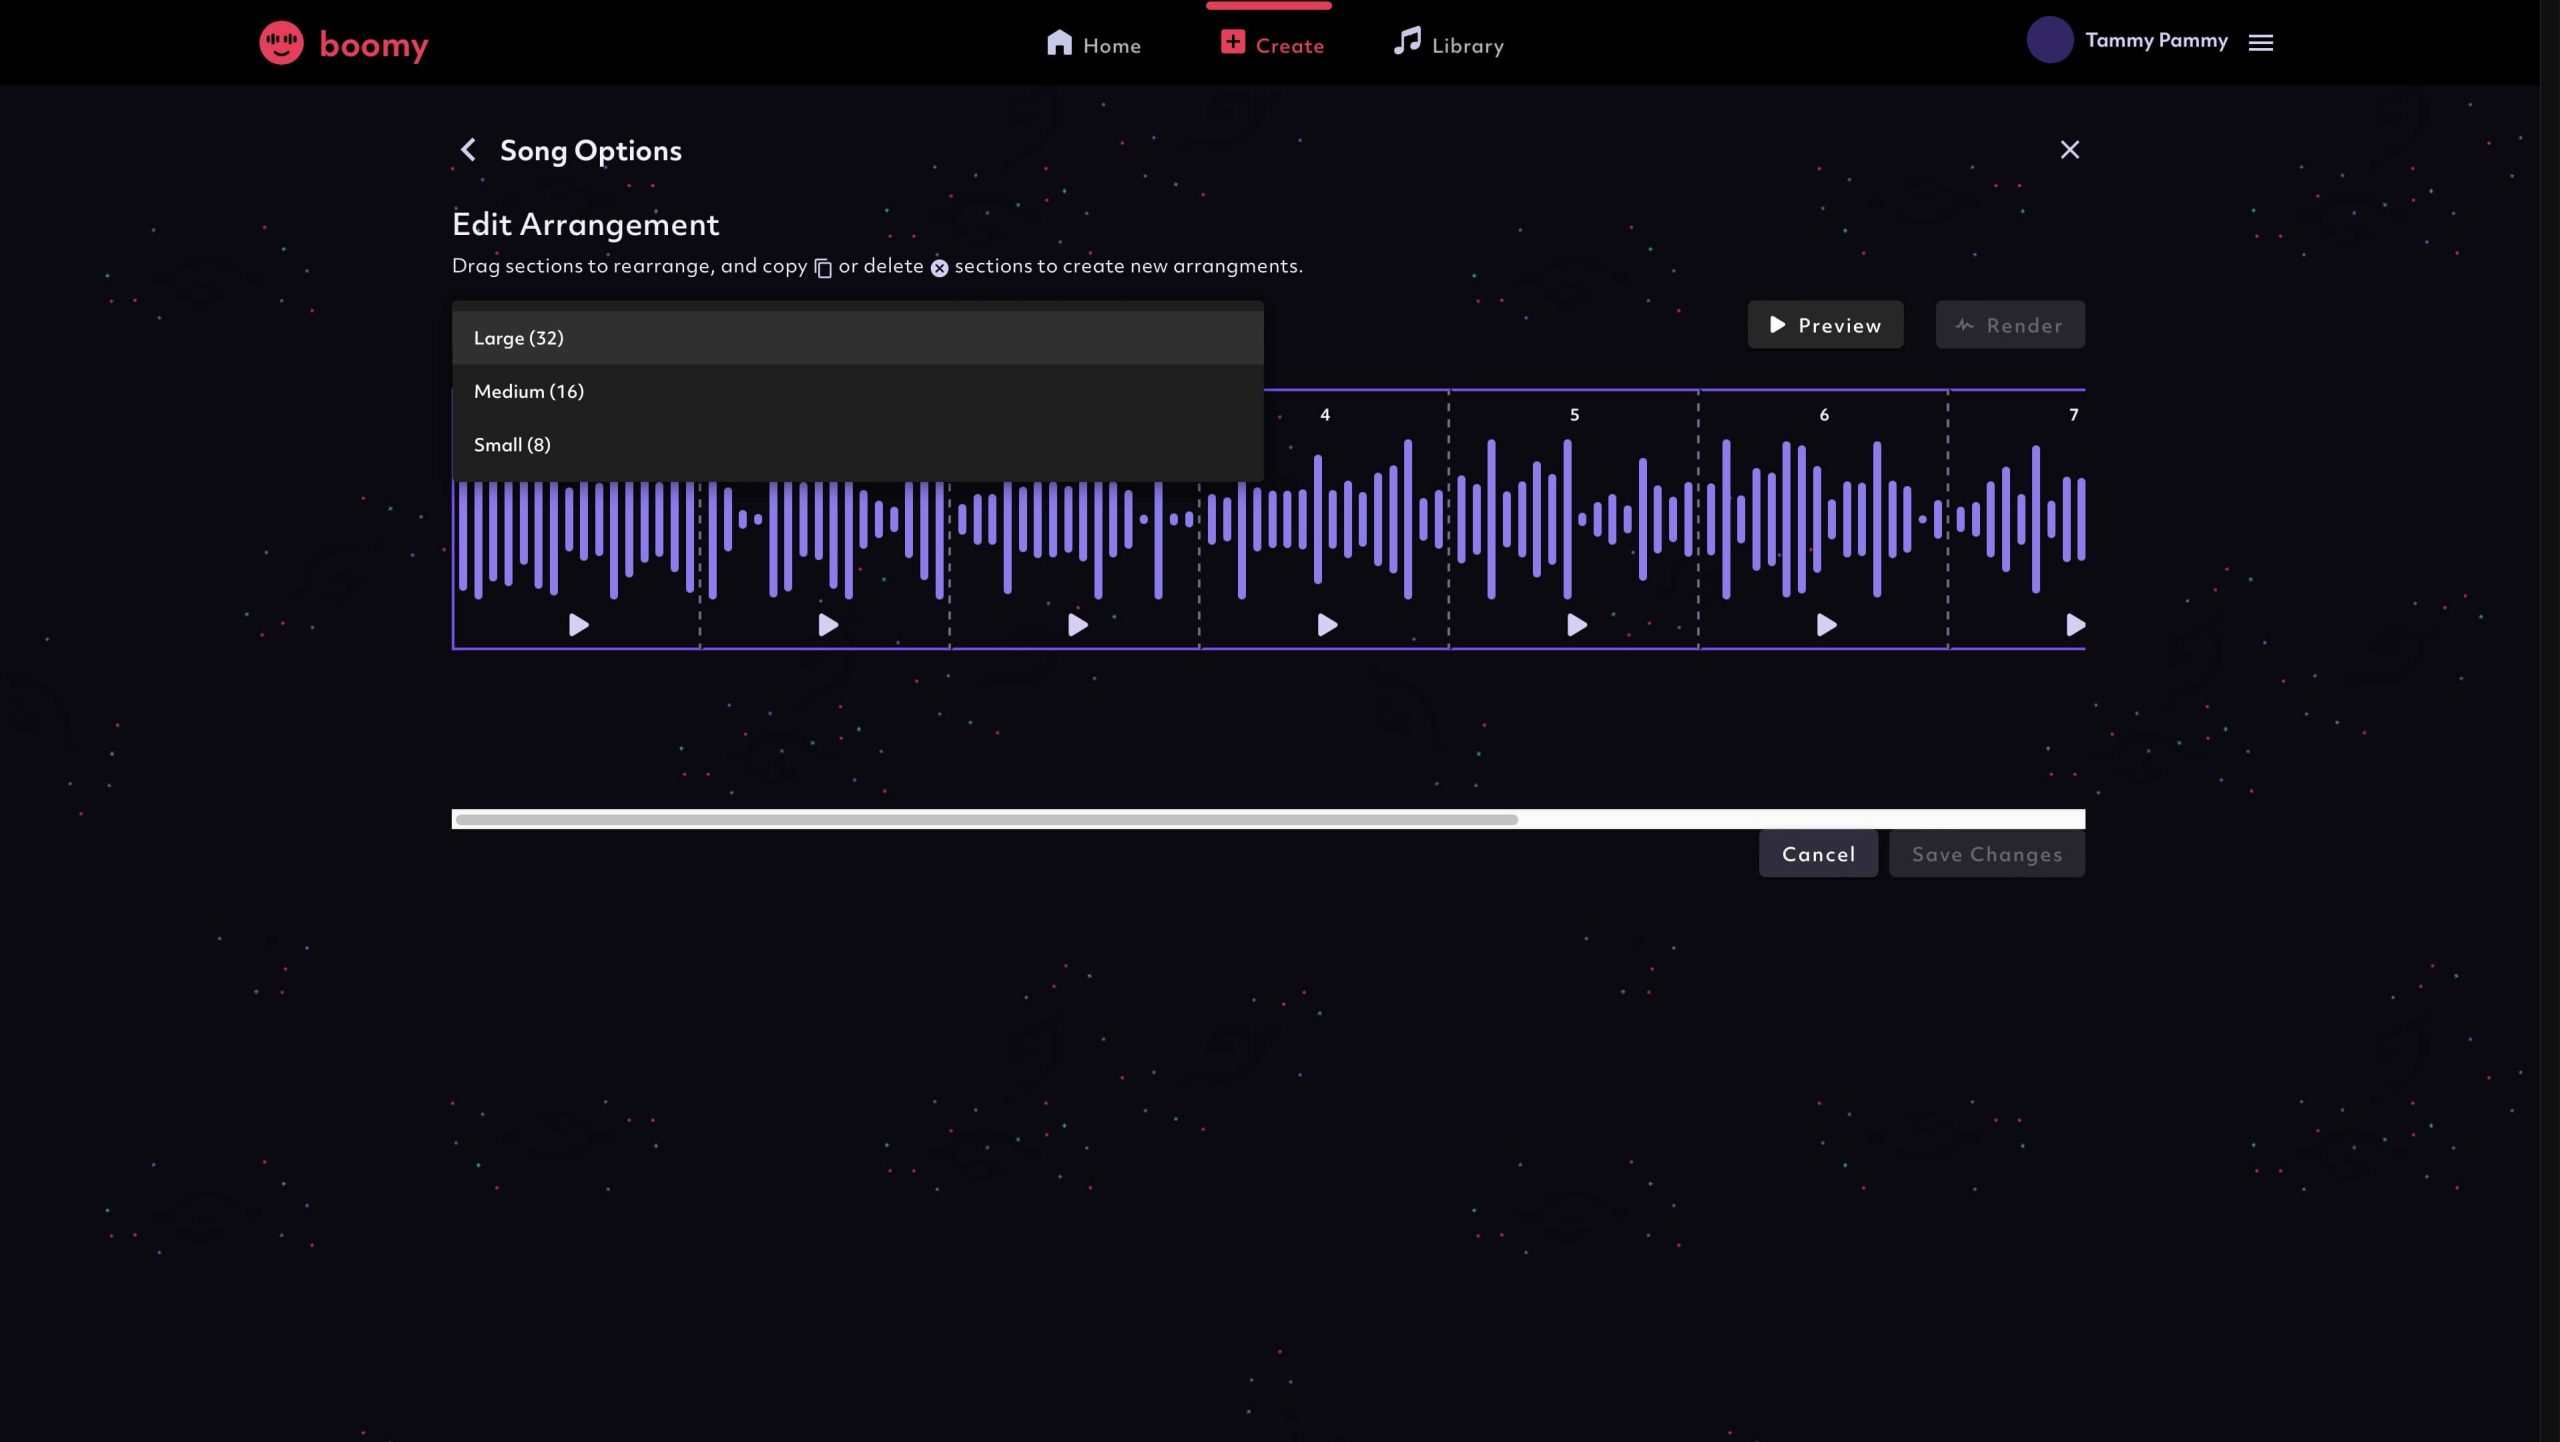This screenshot has height=1442, width=2560.
Task: Play section 4 of the arrangement
Action: click(x=1327, y=625)
